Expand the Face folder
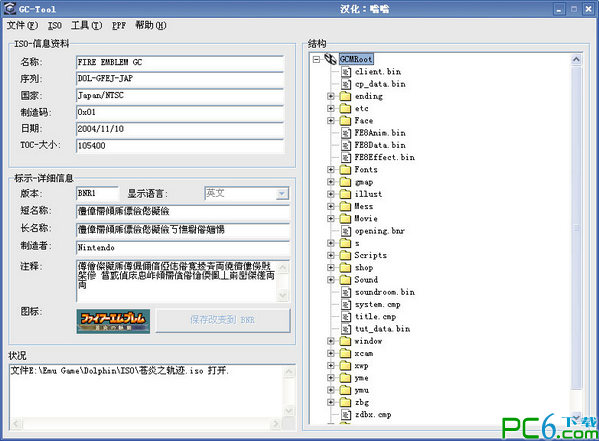This screenshot has width=599, height=441. click(x=331, y=120)
